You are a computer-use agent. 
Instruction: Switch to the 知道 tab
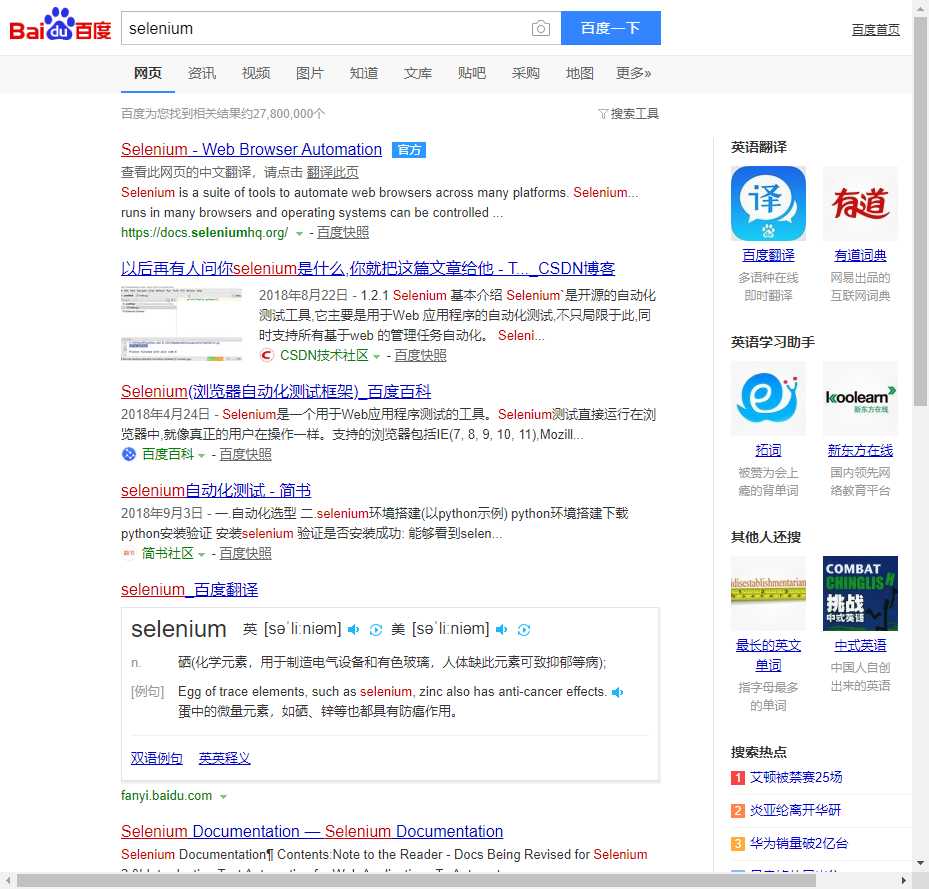(364, 73)
